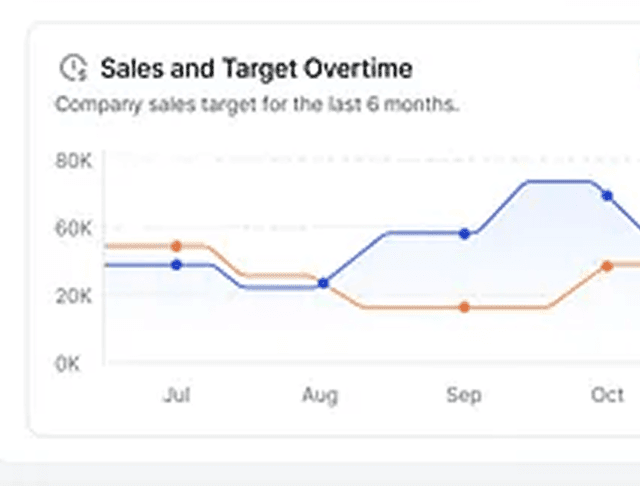Image resolution: width=640 pixels, height=486 pixels.
Task: Select the blue data point for Jul
Action: [177, 265]
